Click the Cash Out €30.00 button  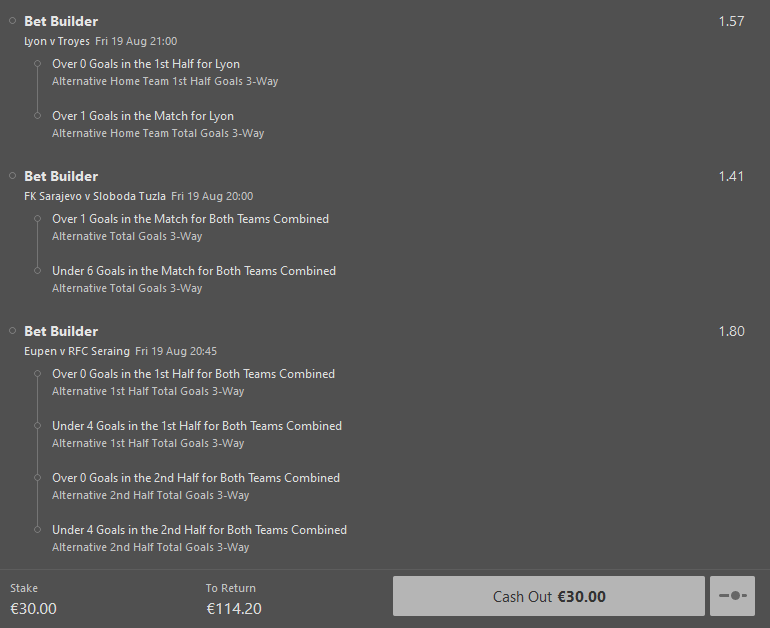[548, 596]
